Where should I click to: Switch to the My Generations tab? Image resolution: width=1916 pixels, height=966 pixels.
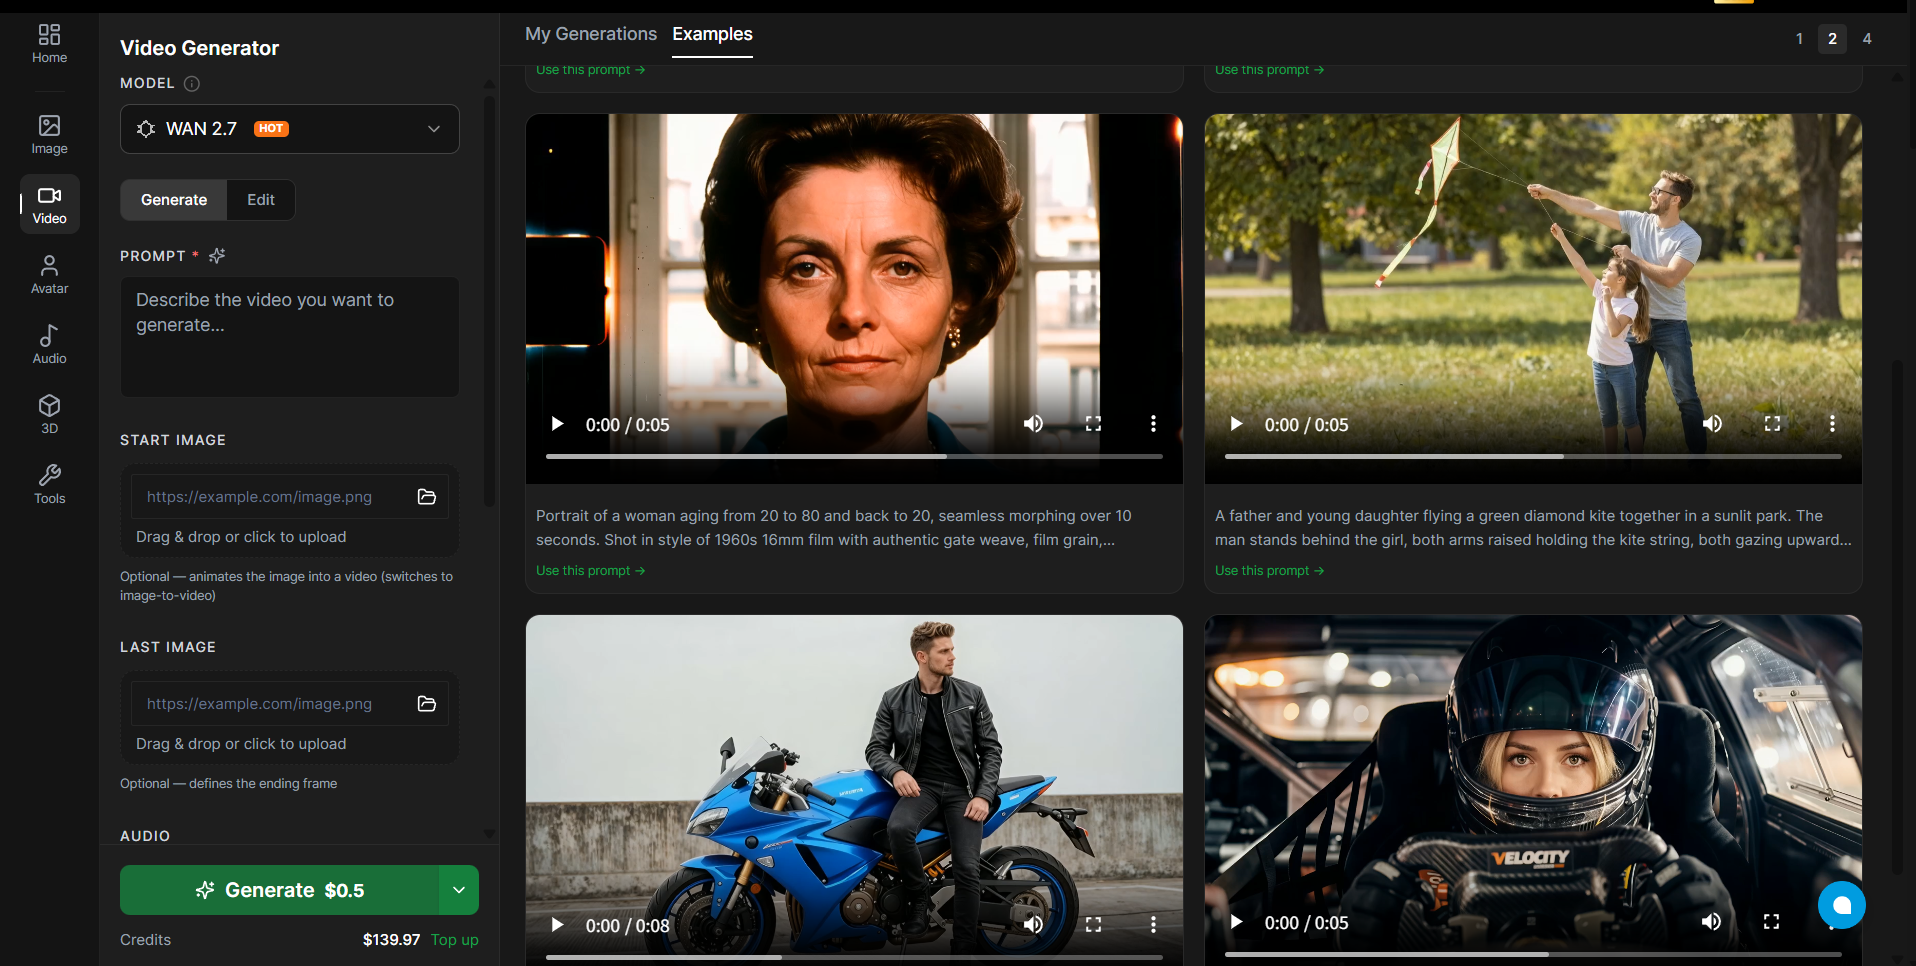(590, 33)
